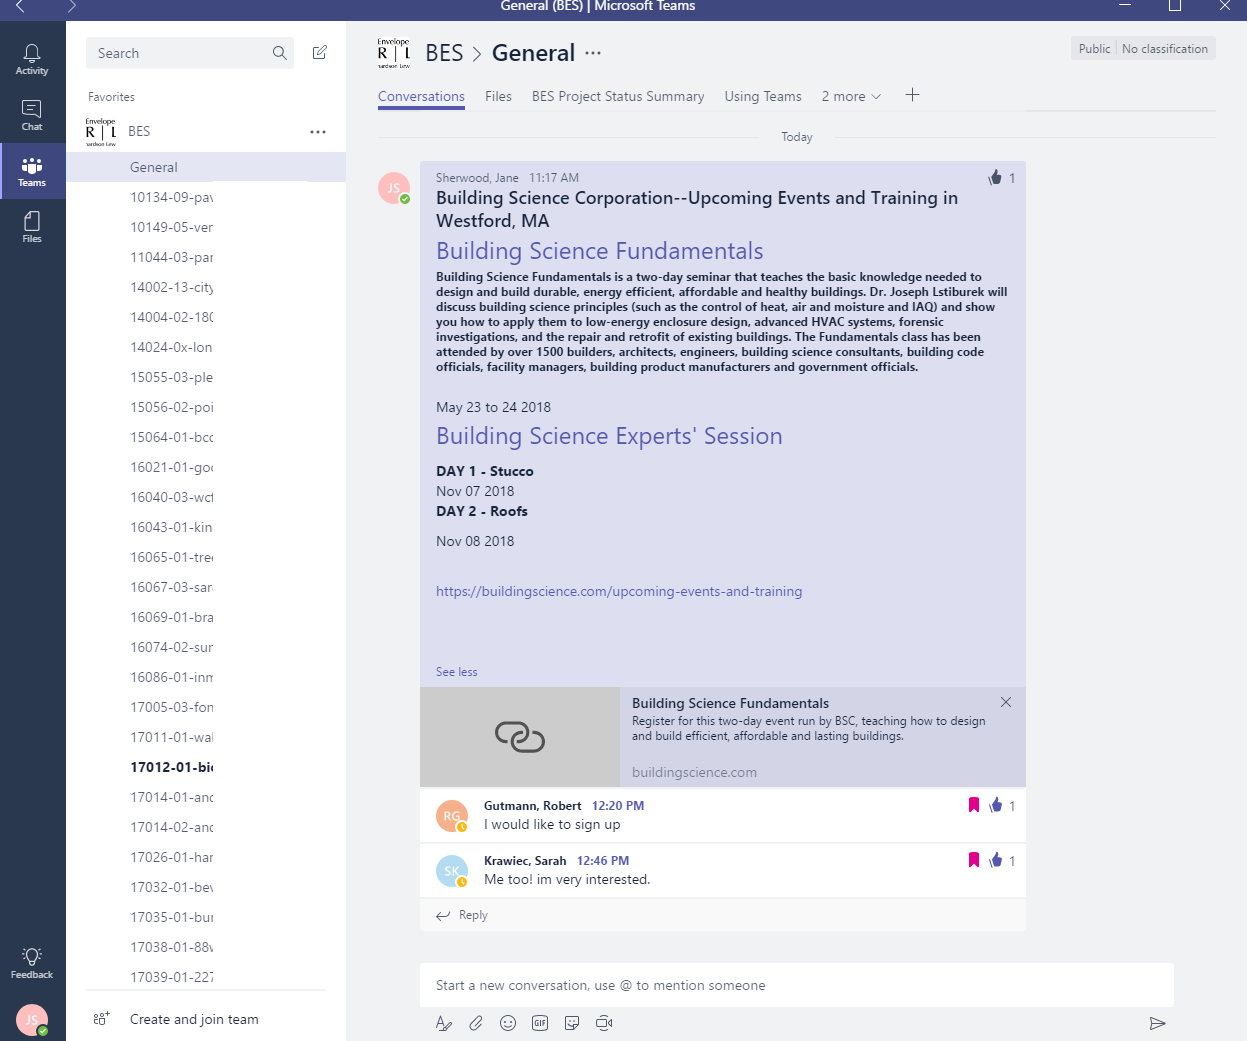Attach a file with paperclip icon
The image size is (1247, 1041).
476,1023
